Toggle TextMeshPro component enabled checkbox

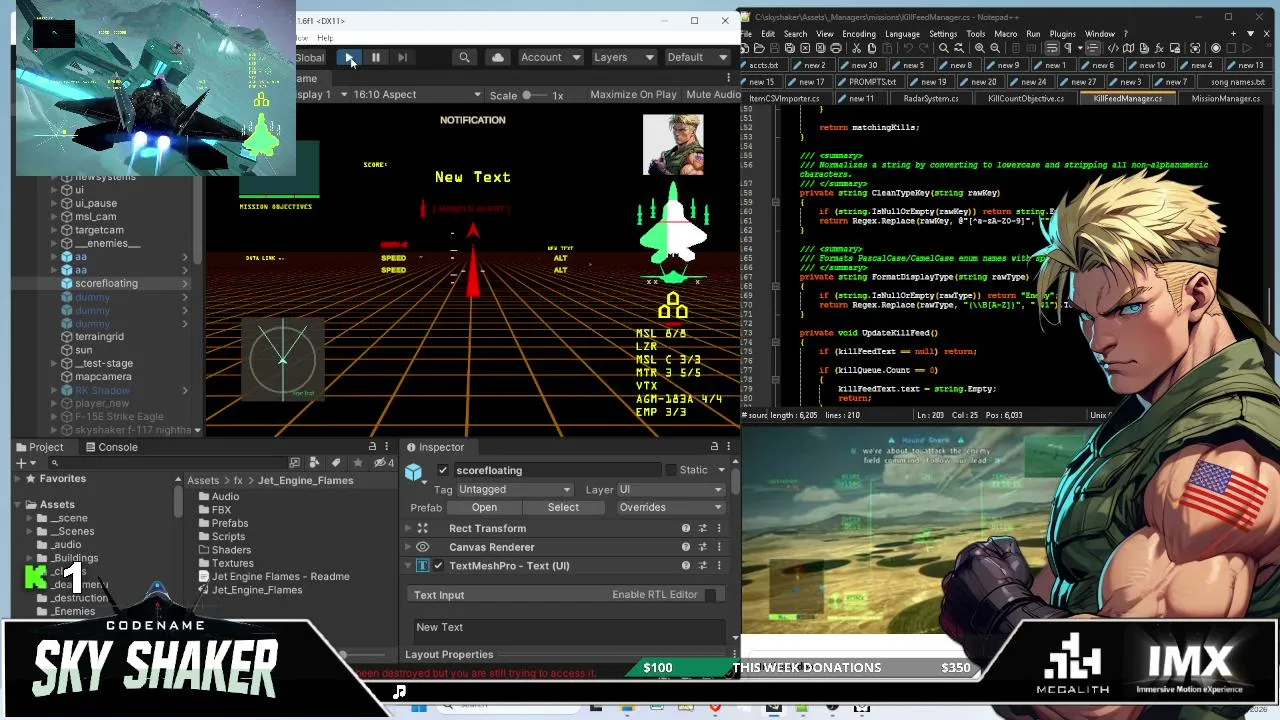[x=438, y=566]
